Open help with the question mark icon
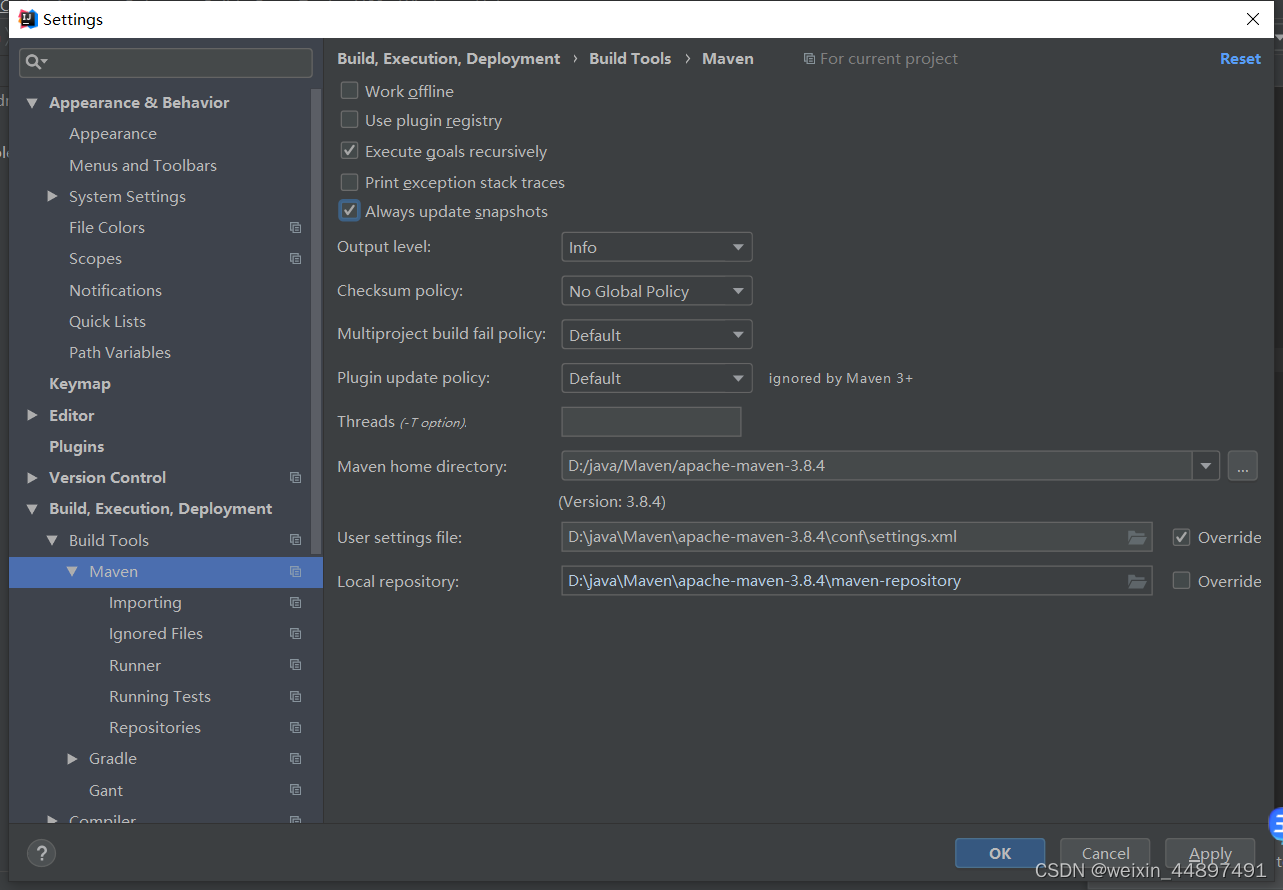Screen dimensions: 1283x890 (x=41, y=853)
